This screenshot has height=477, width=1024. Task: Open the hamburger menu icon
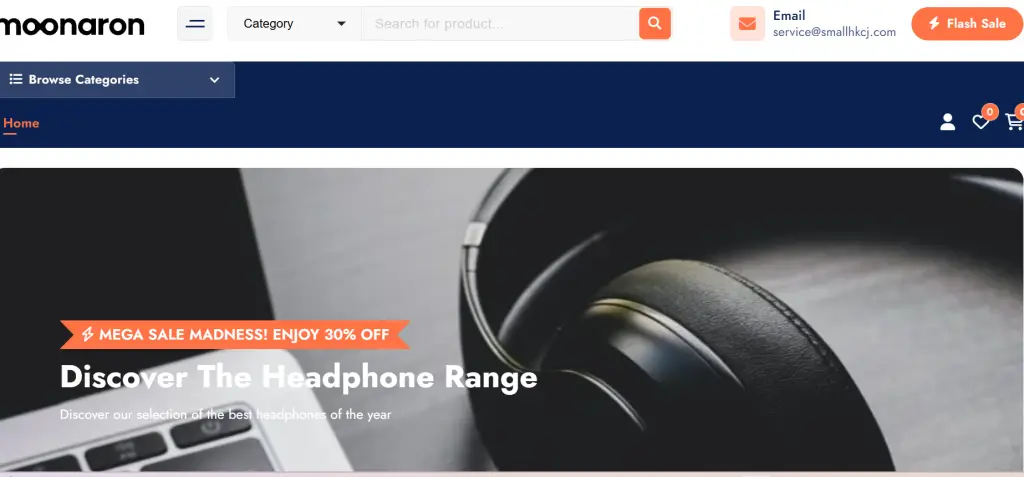pos(195,24)
